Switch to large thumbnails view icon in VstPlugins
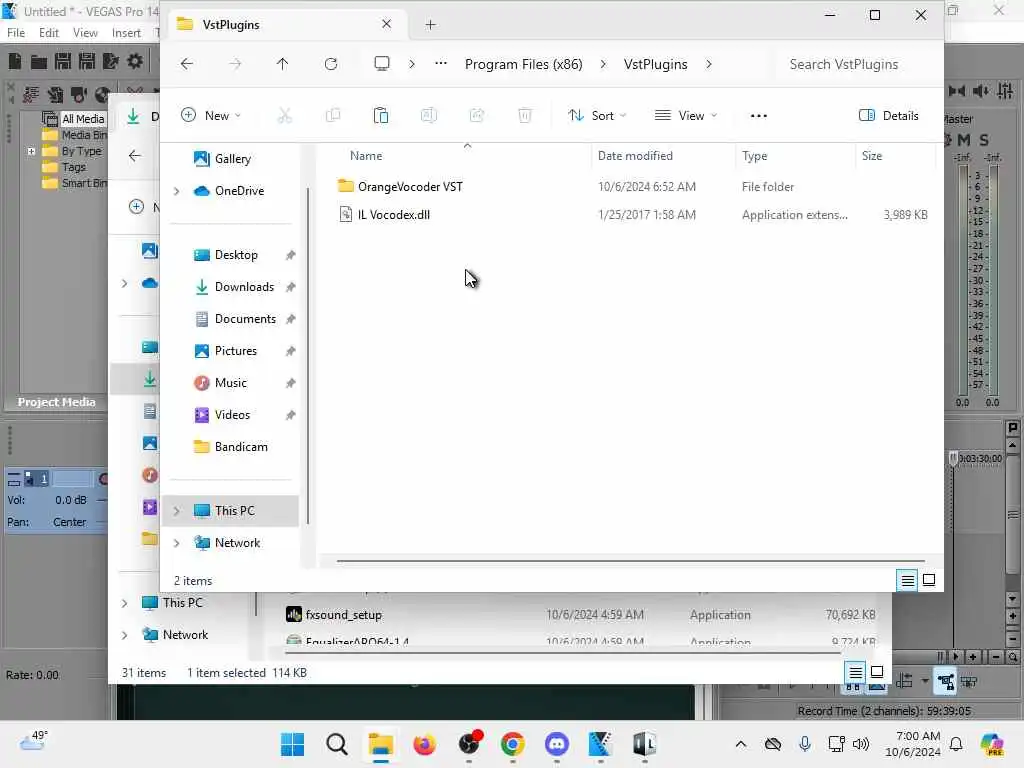1024x768 pixels. tap(929, 580)
